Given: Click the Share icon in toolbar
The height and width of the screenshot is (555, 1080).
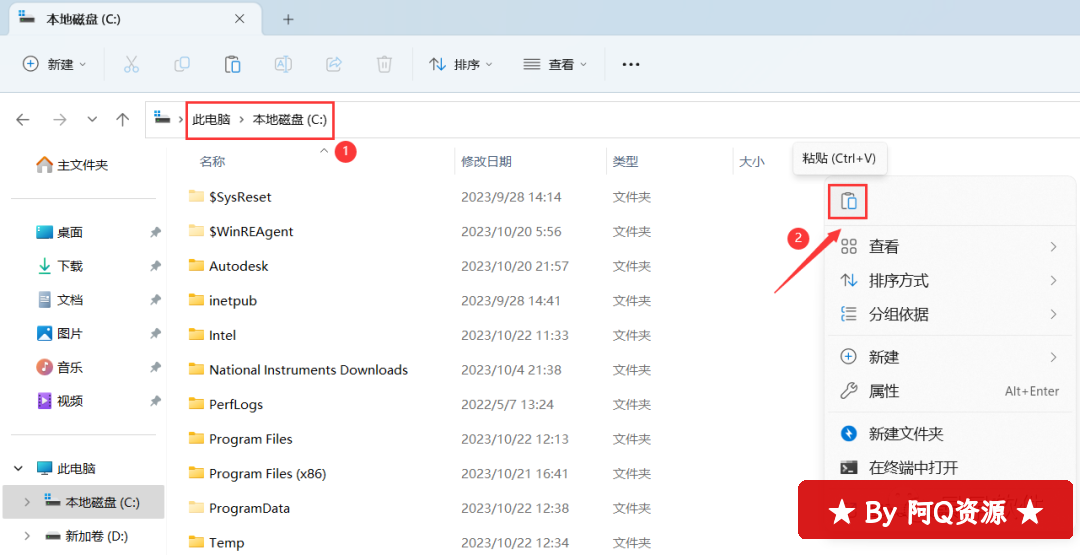Looking at the screenshot, I should (x=334, y=64).
